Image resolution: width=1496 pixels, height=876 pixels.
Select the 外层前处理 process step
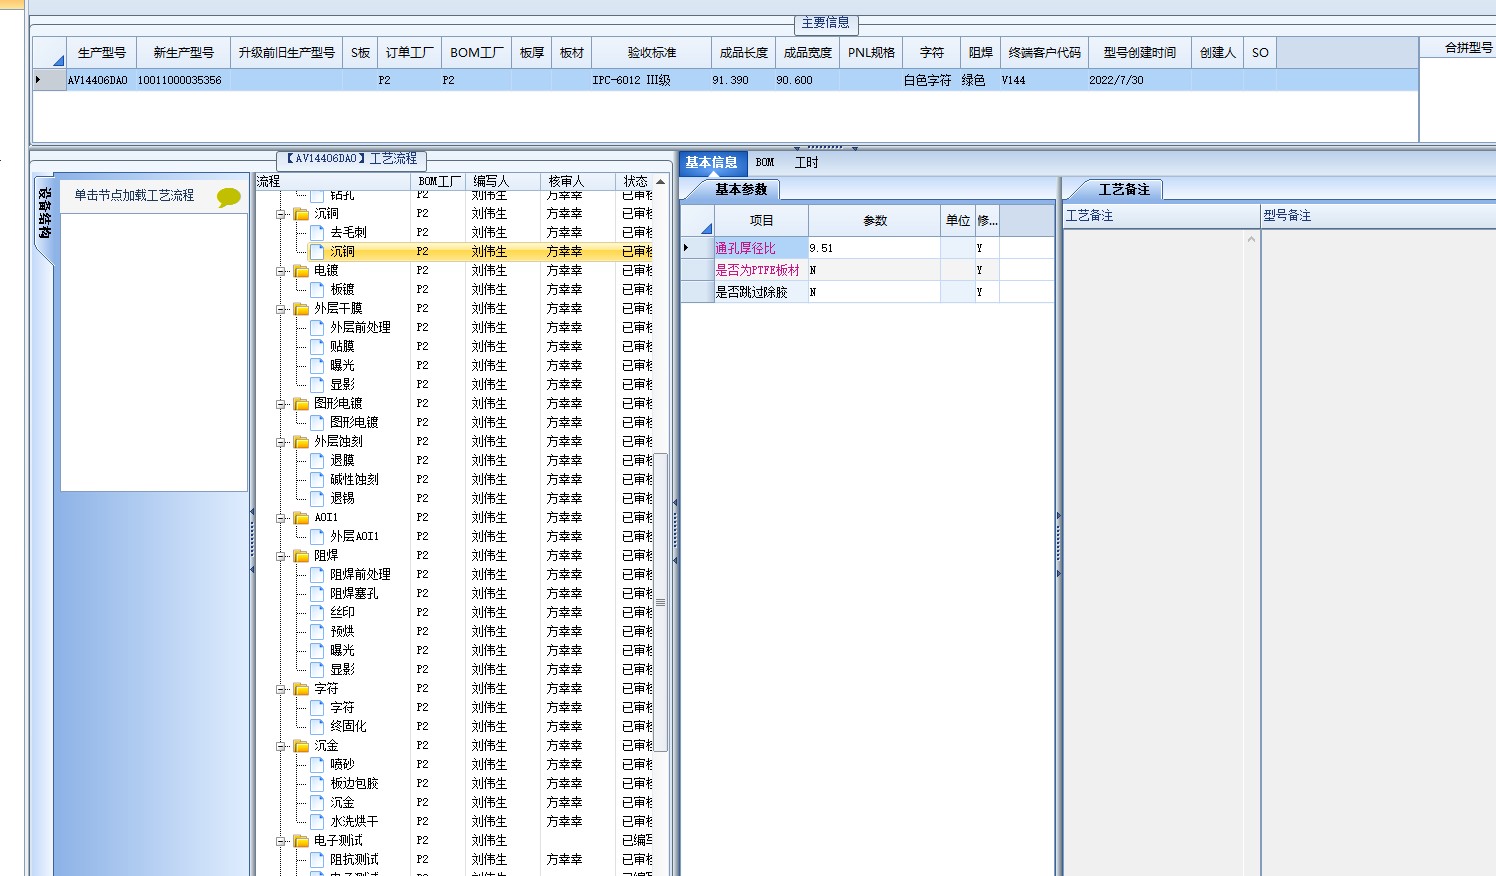pyautogui.click(x=360, y=328)
